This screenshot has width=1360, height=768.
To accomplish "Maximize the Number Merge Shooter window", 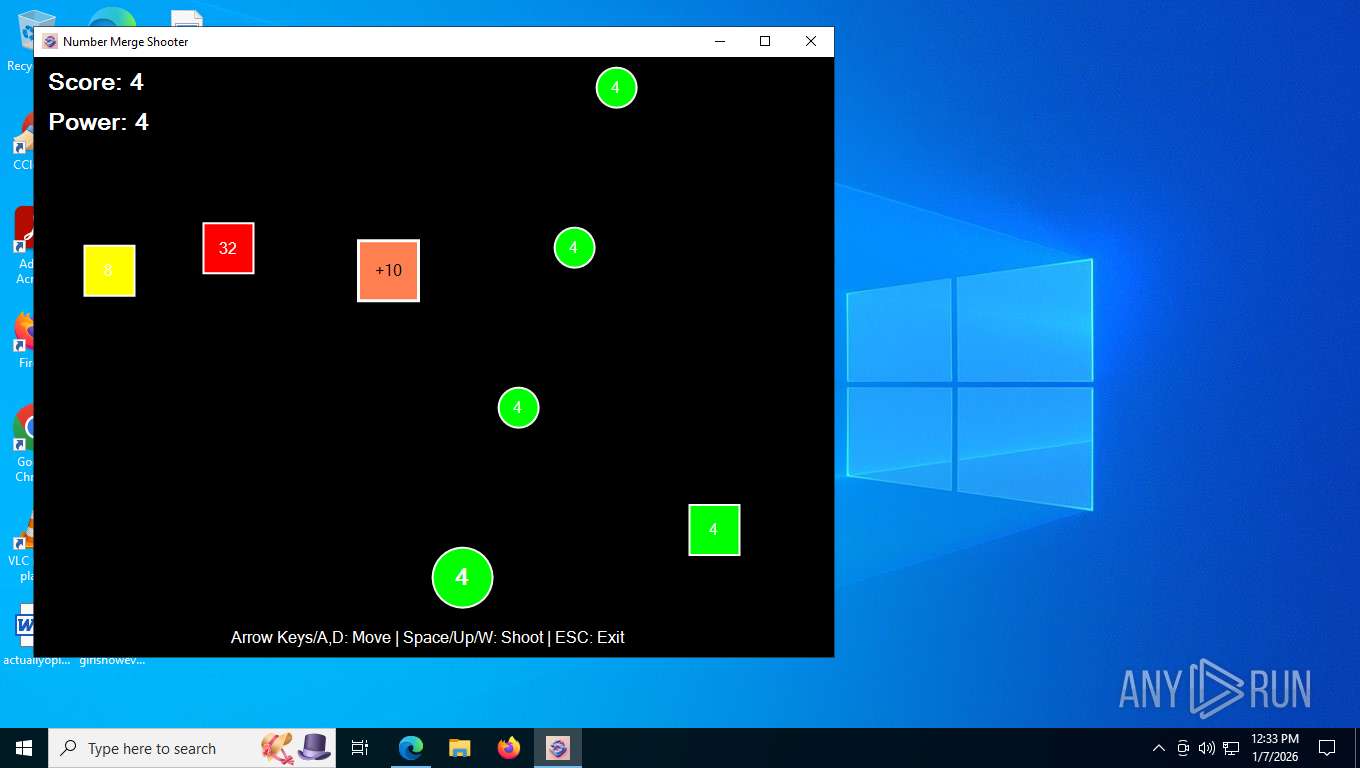I will click(x=765, y=41).
